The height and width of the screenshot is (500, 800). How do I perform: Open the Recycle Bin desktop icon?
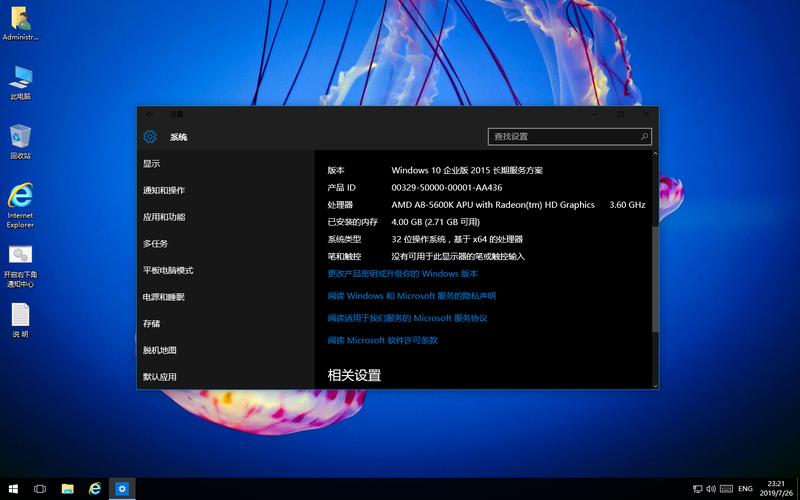click(x=20, y=142)
